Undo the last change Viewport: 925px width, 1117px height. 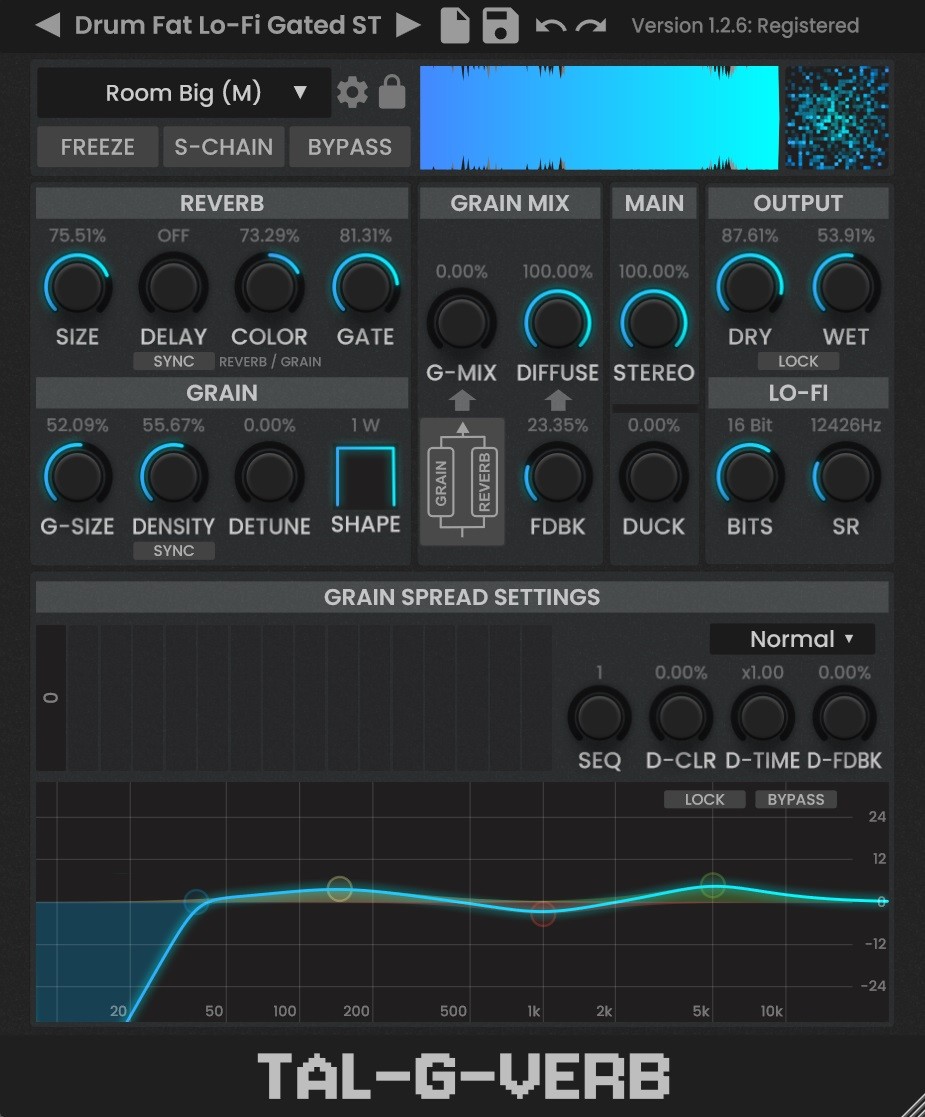click(x=551, y=26)
